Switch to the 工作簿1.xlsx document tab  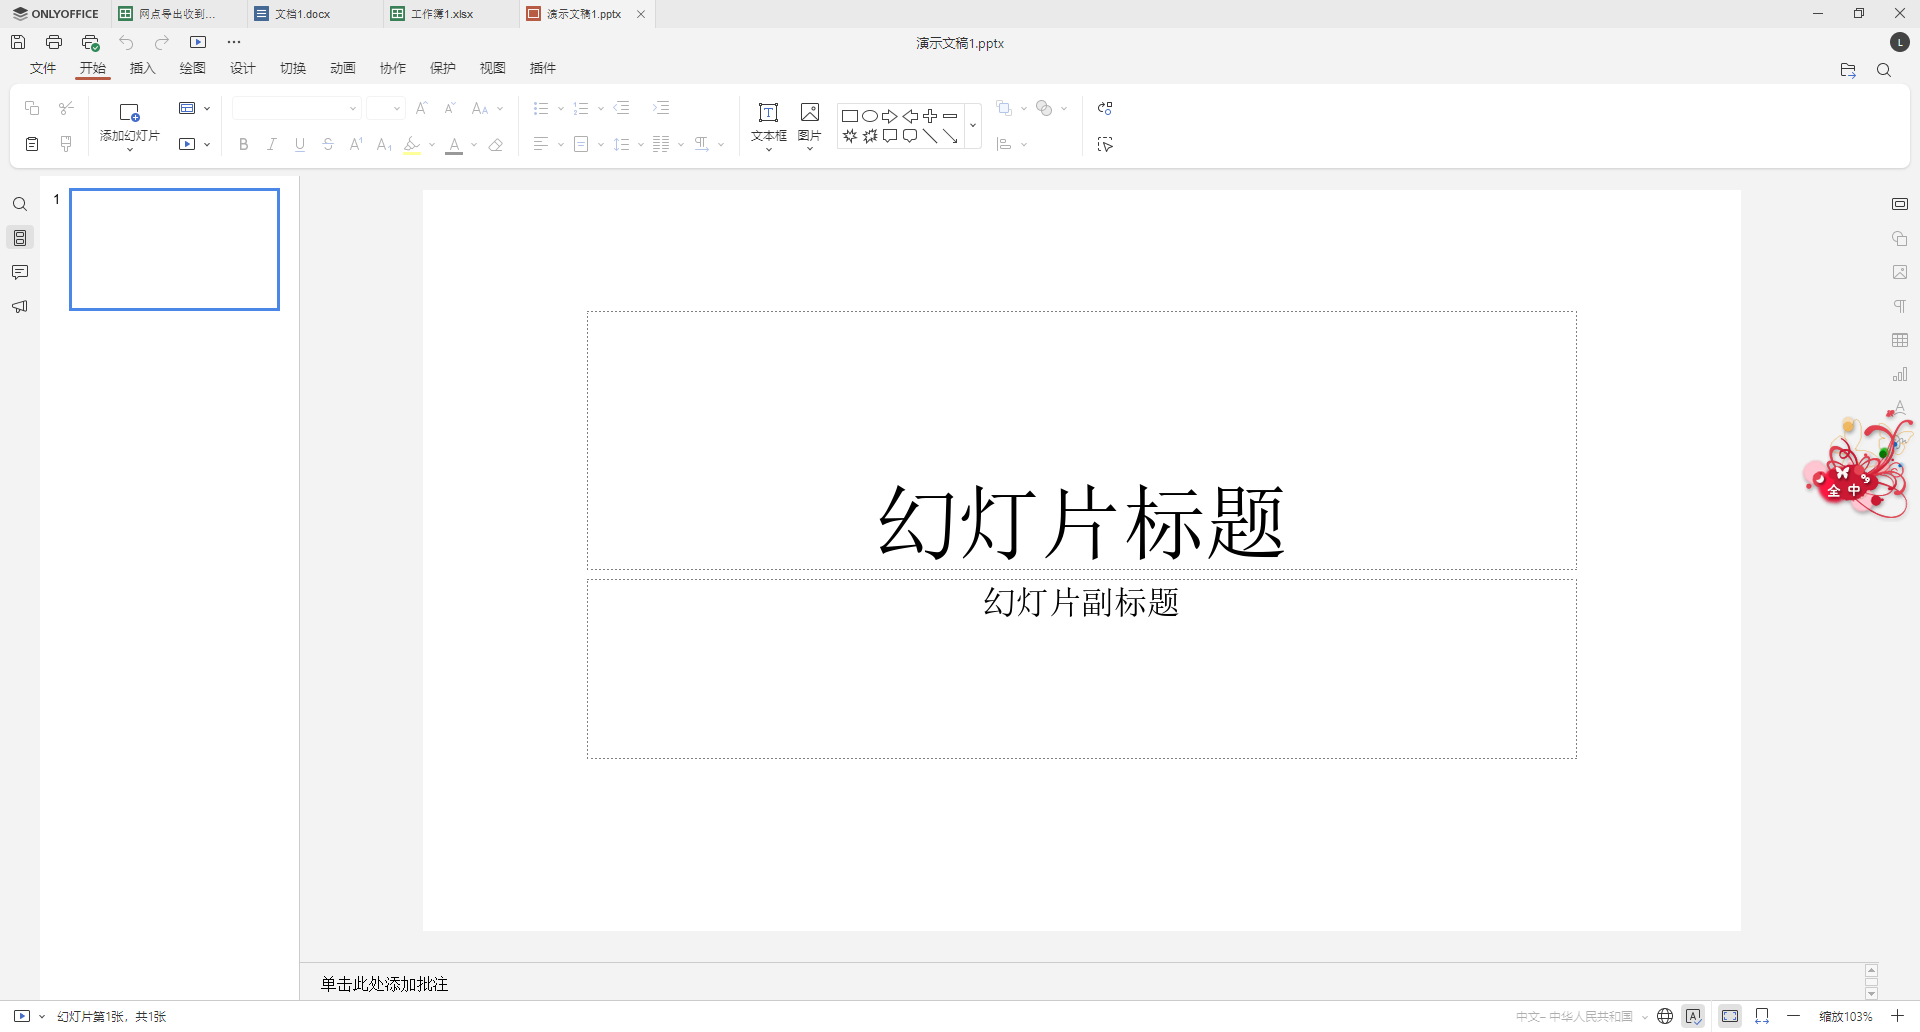tap(442, 14)
